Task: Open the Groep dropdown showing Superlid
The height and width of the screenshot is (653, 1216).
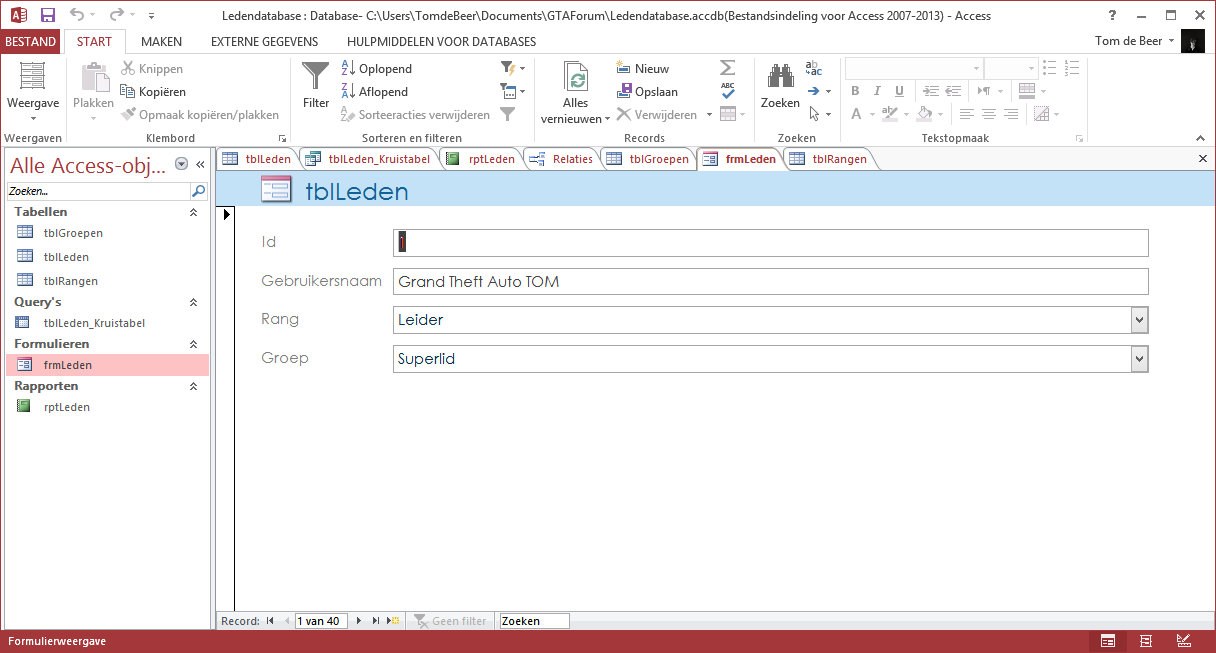Action: 1140,357
